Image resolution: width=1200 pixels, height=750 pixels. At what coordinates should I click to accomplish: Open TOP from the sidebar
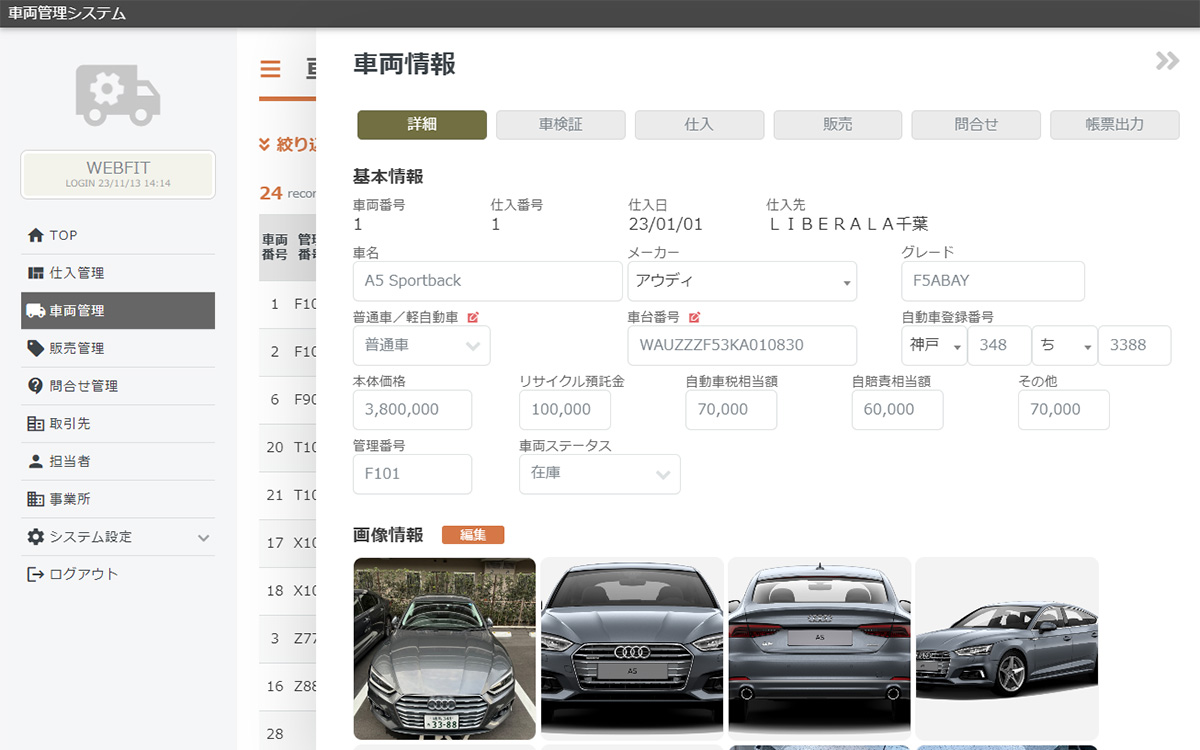[x=118, y=235]
